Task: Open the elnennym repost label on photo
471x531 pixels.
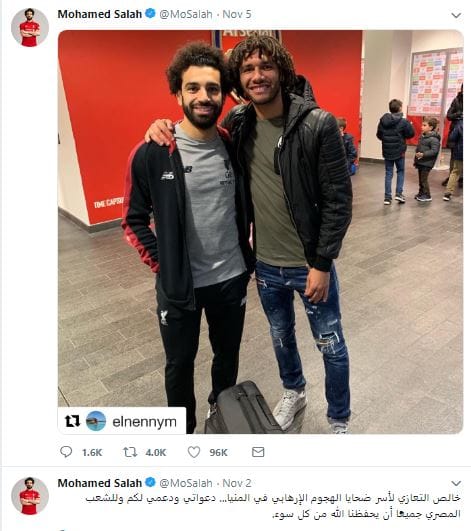Action: [144, 422]
